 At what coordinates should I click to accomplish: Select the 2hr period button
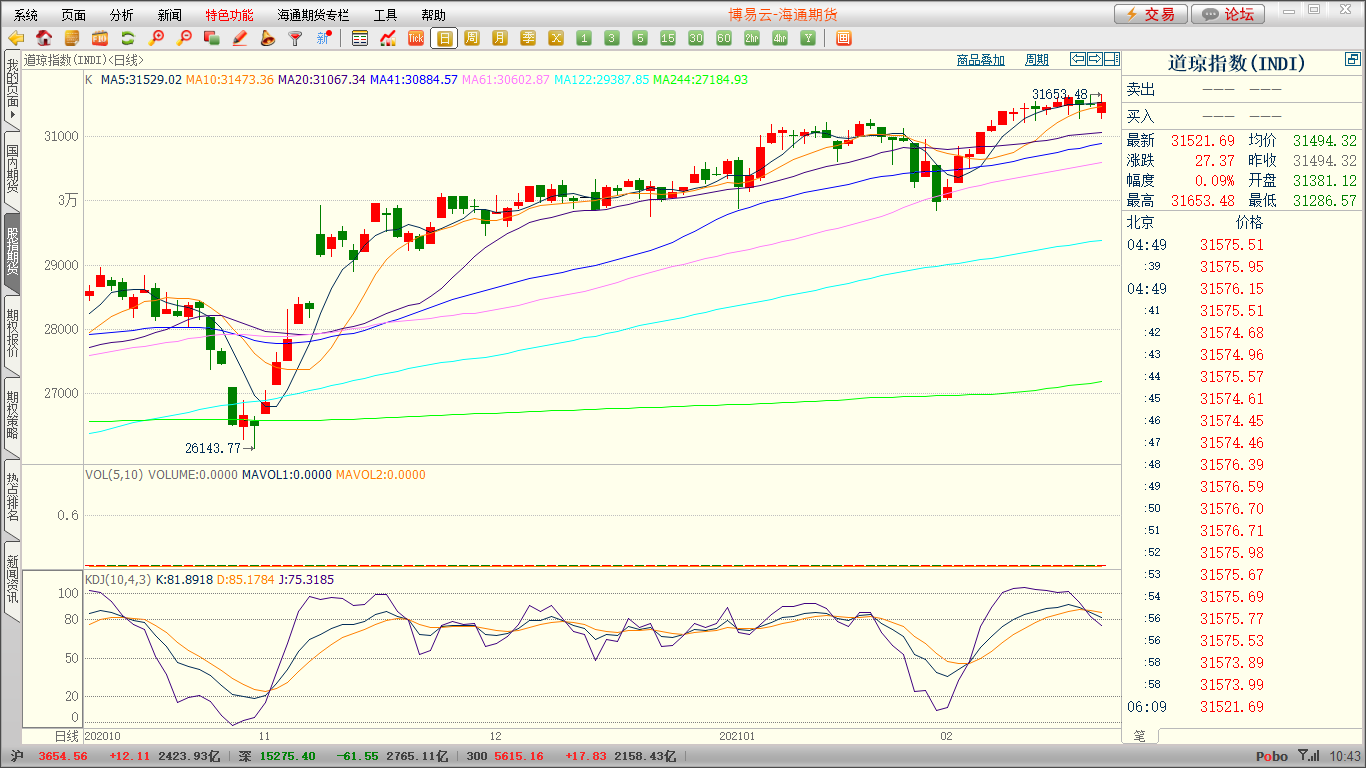pos(752,38)
